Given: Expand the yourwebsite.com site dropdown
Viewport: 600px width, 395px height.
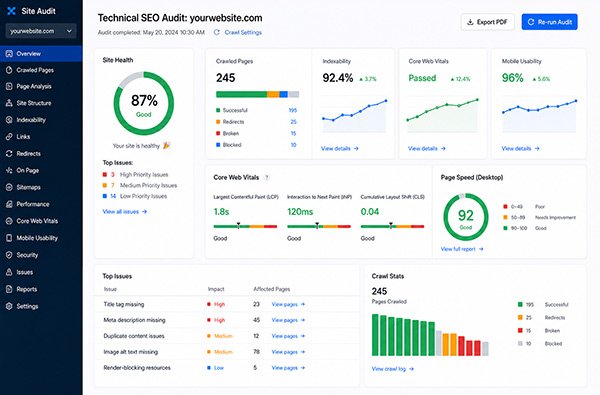Looking at the screenshot, I should [x=41, y=31].
